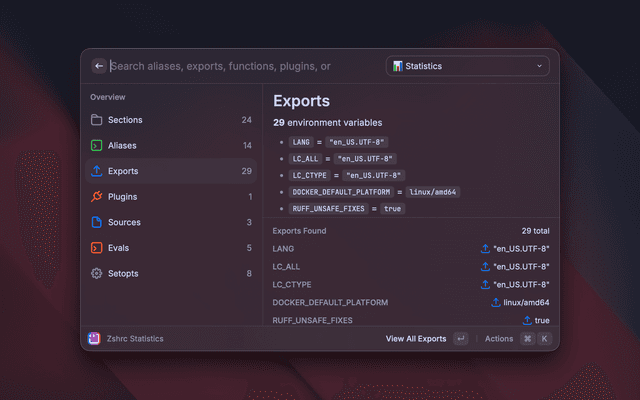
Task: Select the LC_ALL row in Exports Found
Action: point(410,266)
